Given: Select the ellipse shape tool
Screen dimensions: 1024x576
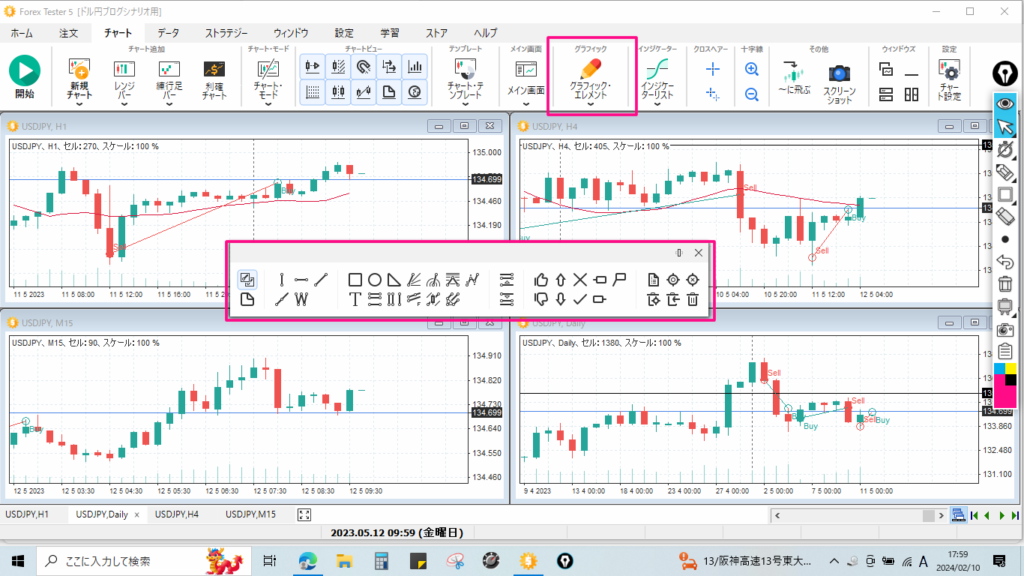Looking at the screenshot, I should point(374,280).
